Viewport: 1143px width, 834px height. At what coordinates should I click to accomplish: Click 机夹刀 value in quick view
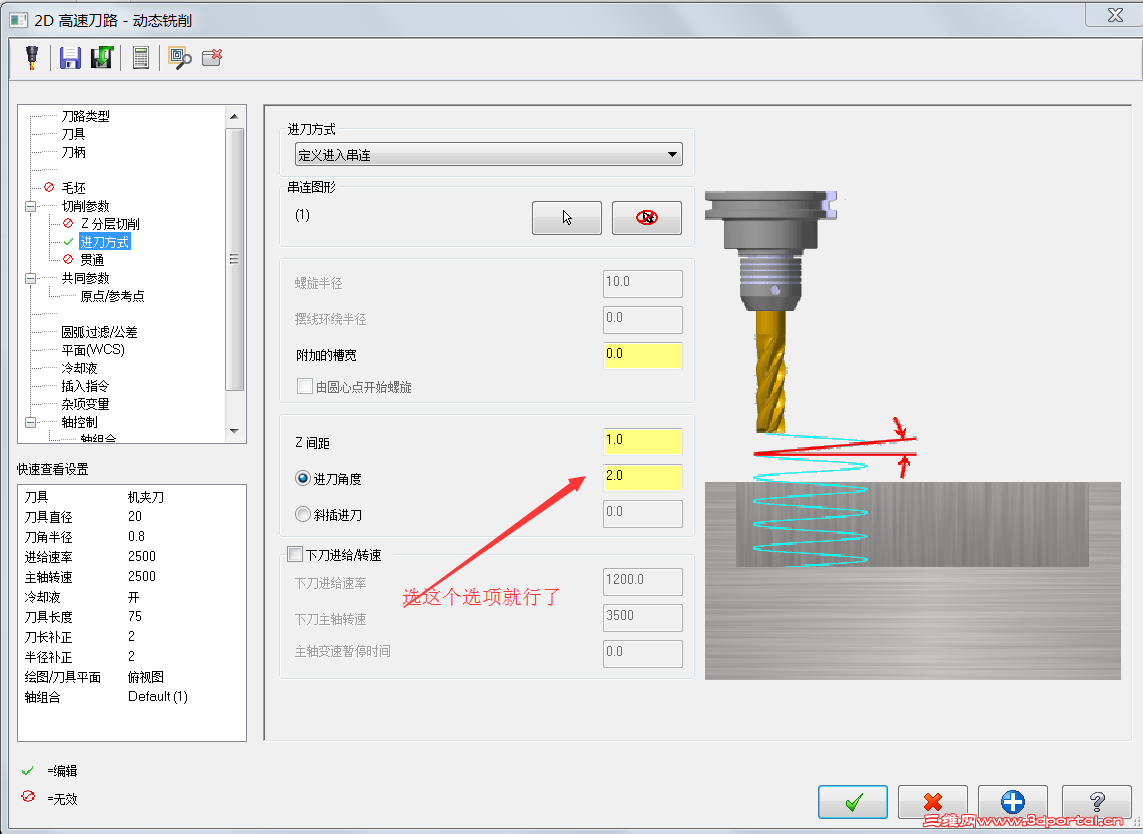(x=146, y=497)
